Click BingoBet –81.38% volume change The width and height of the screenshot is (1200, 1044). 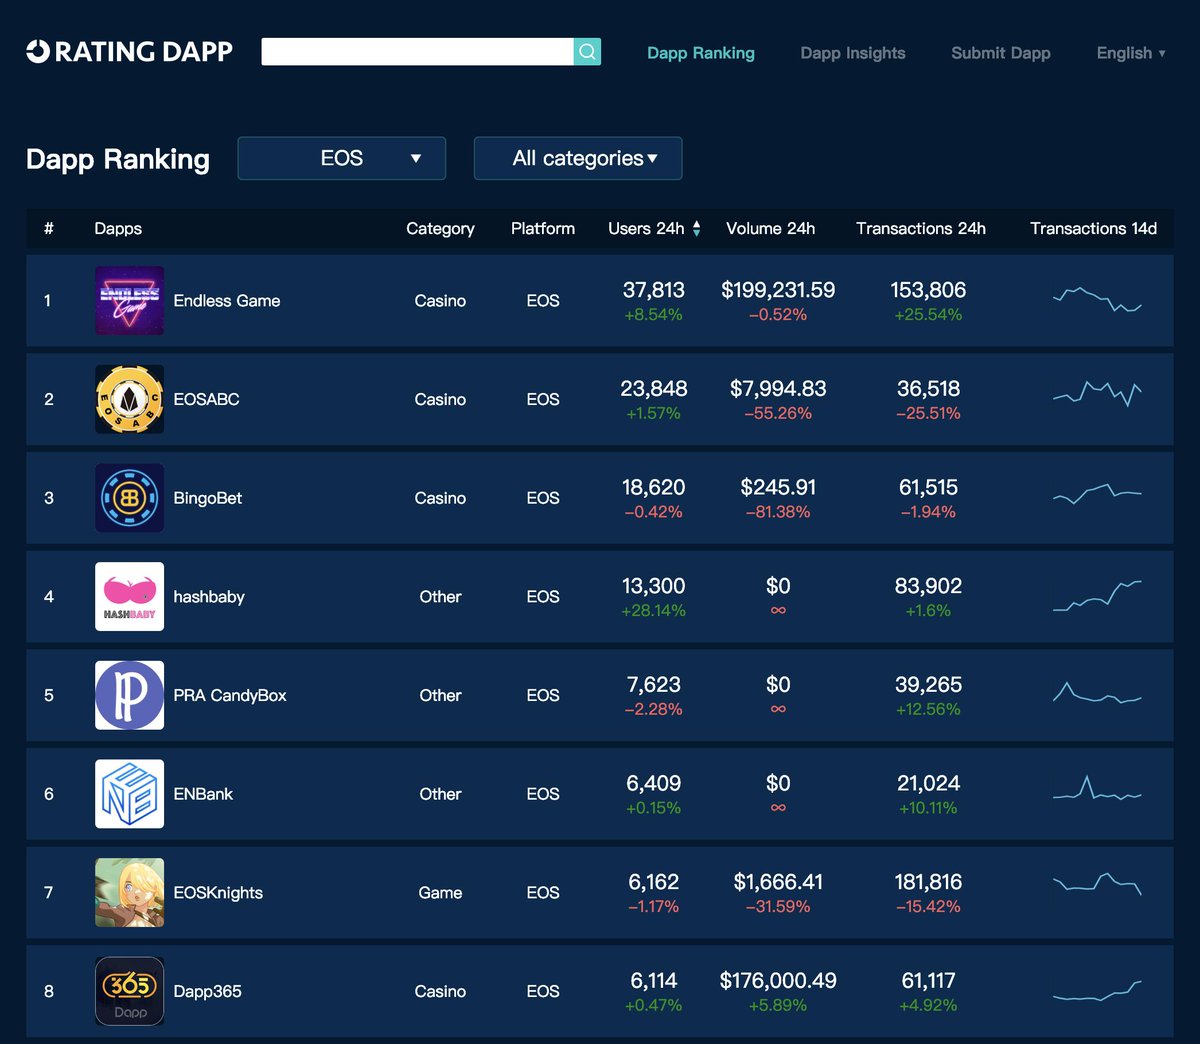[x=778, y=512]
